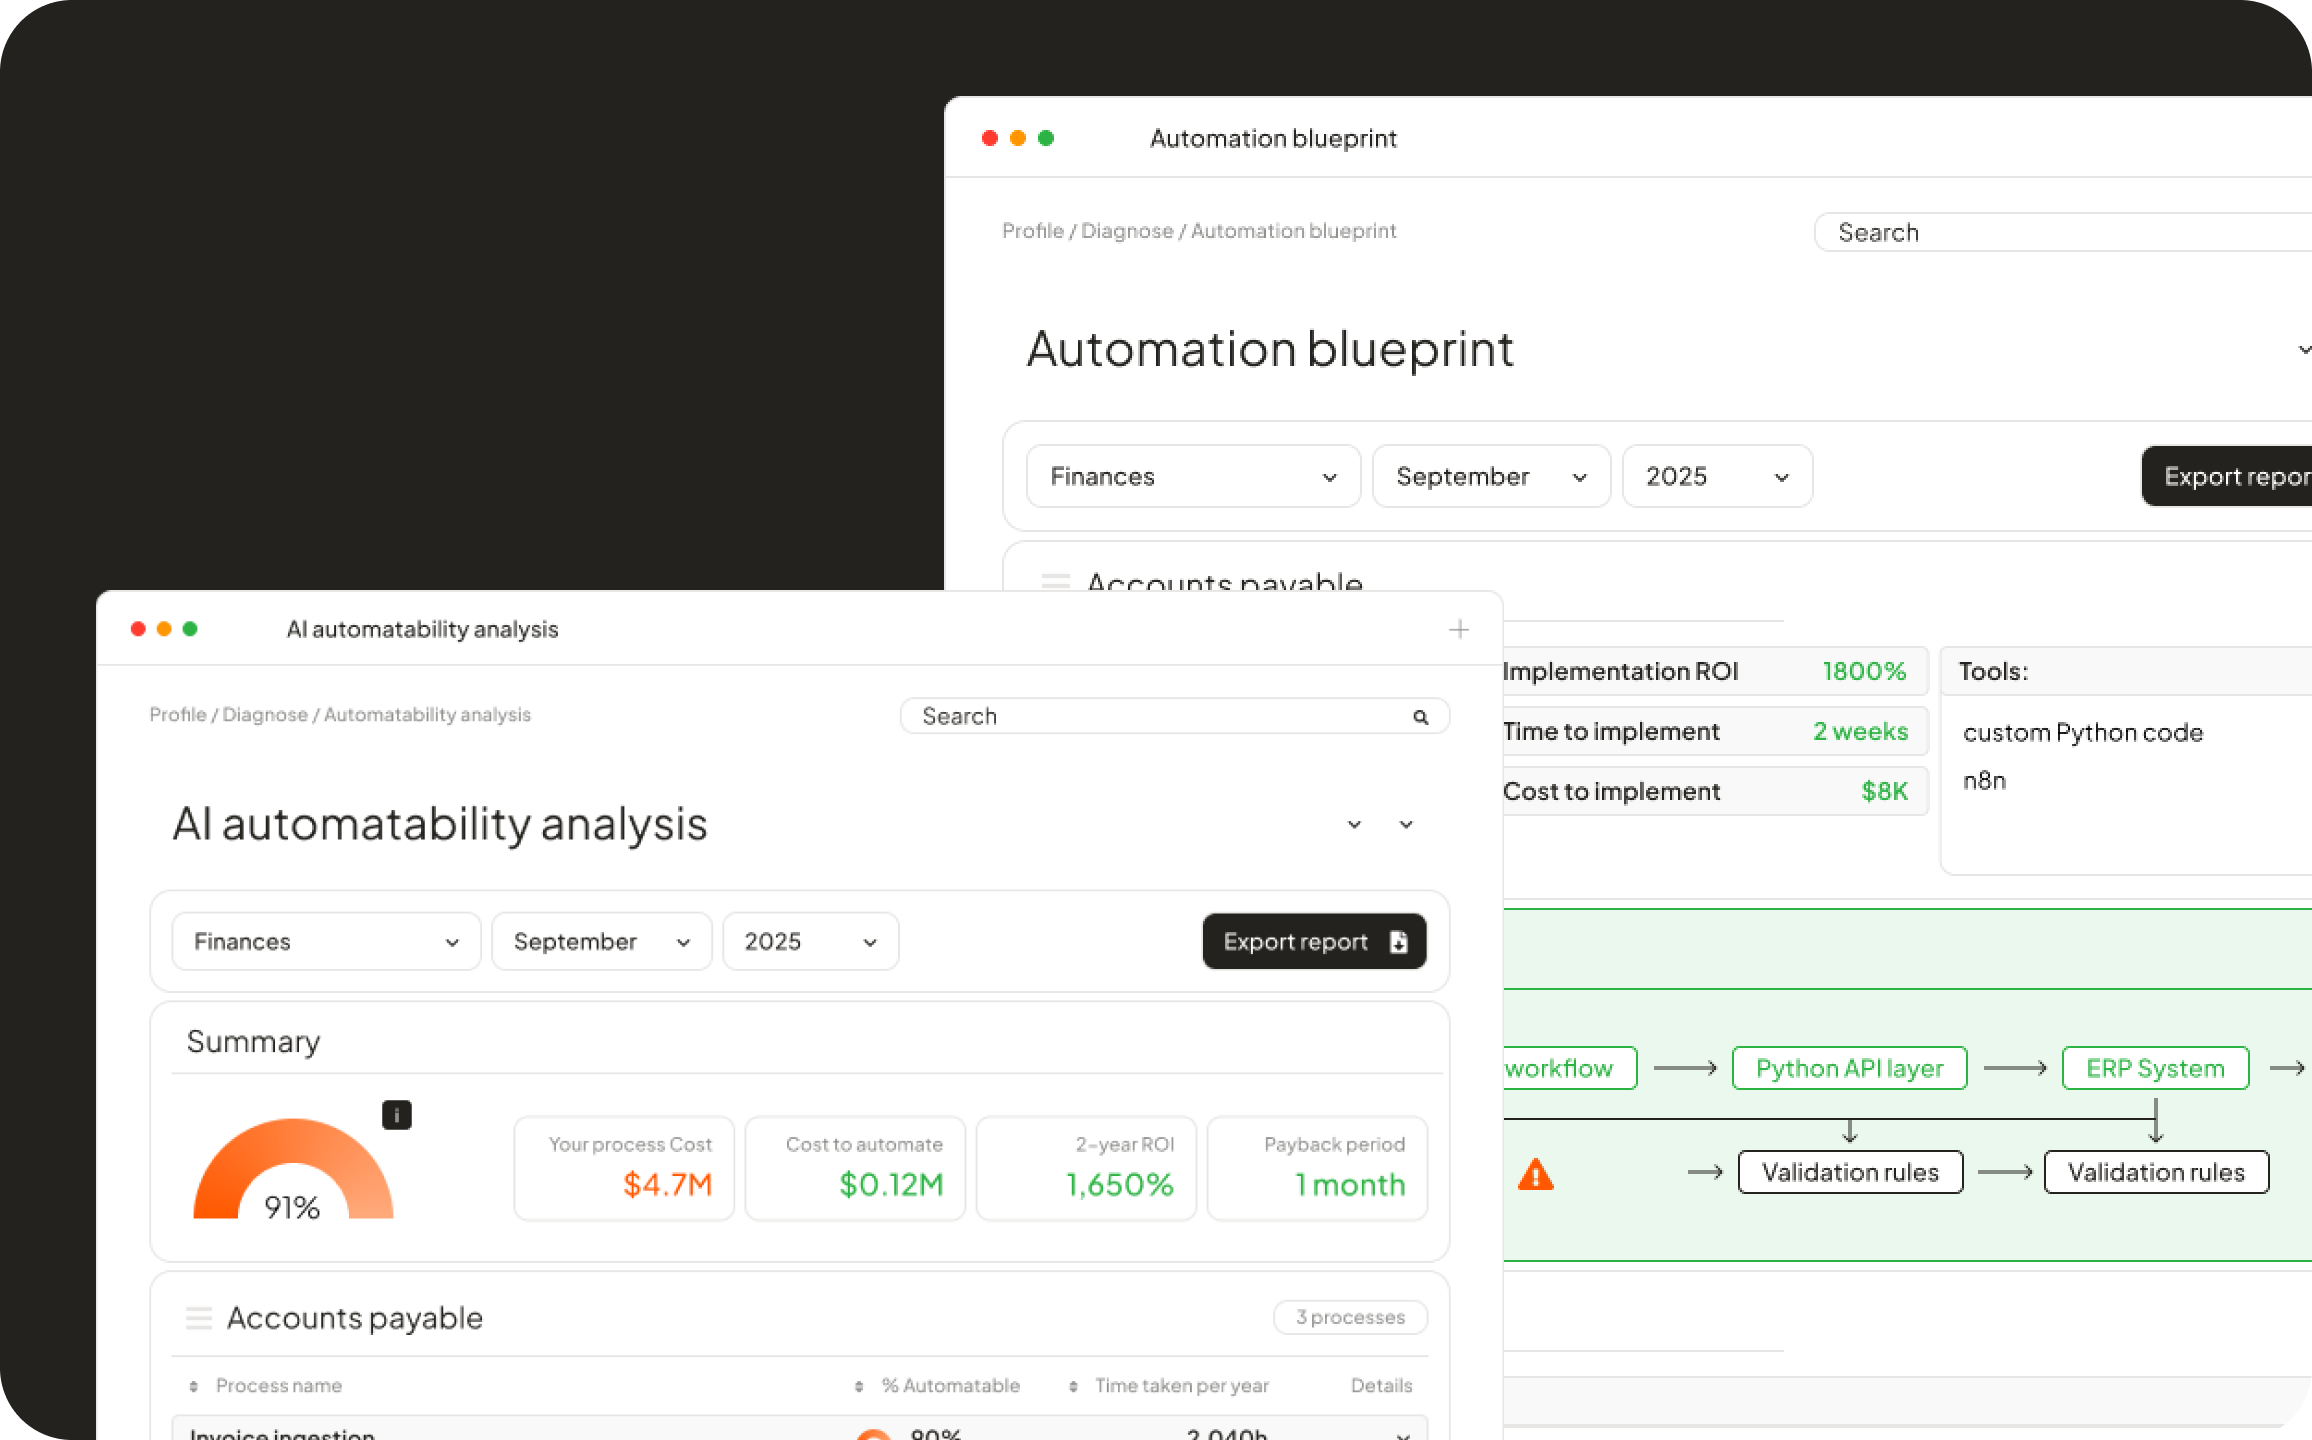This screenshot has height=1440, width=2312.
Task: Click the info icon above the 91% gauge
Action: click(x=397, y=1115)
